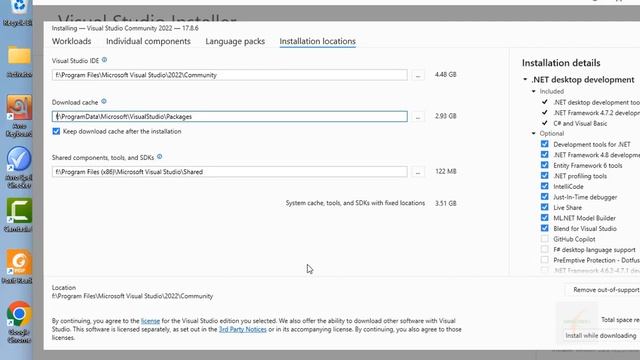Click the info icon next to Download cache
This screenshot has width=640, height=360.
[x=104, y=102]
